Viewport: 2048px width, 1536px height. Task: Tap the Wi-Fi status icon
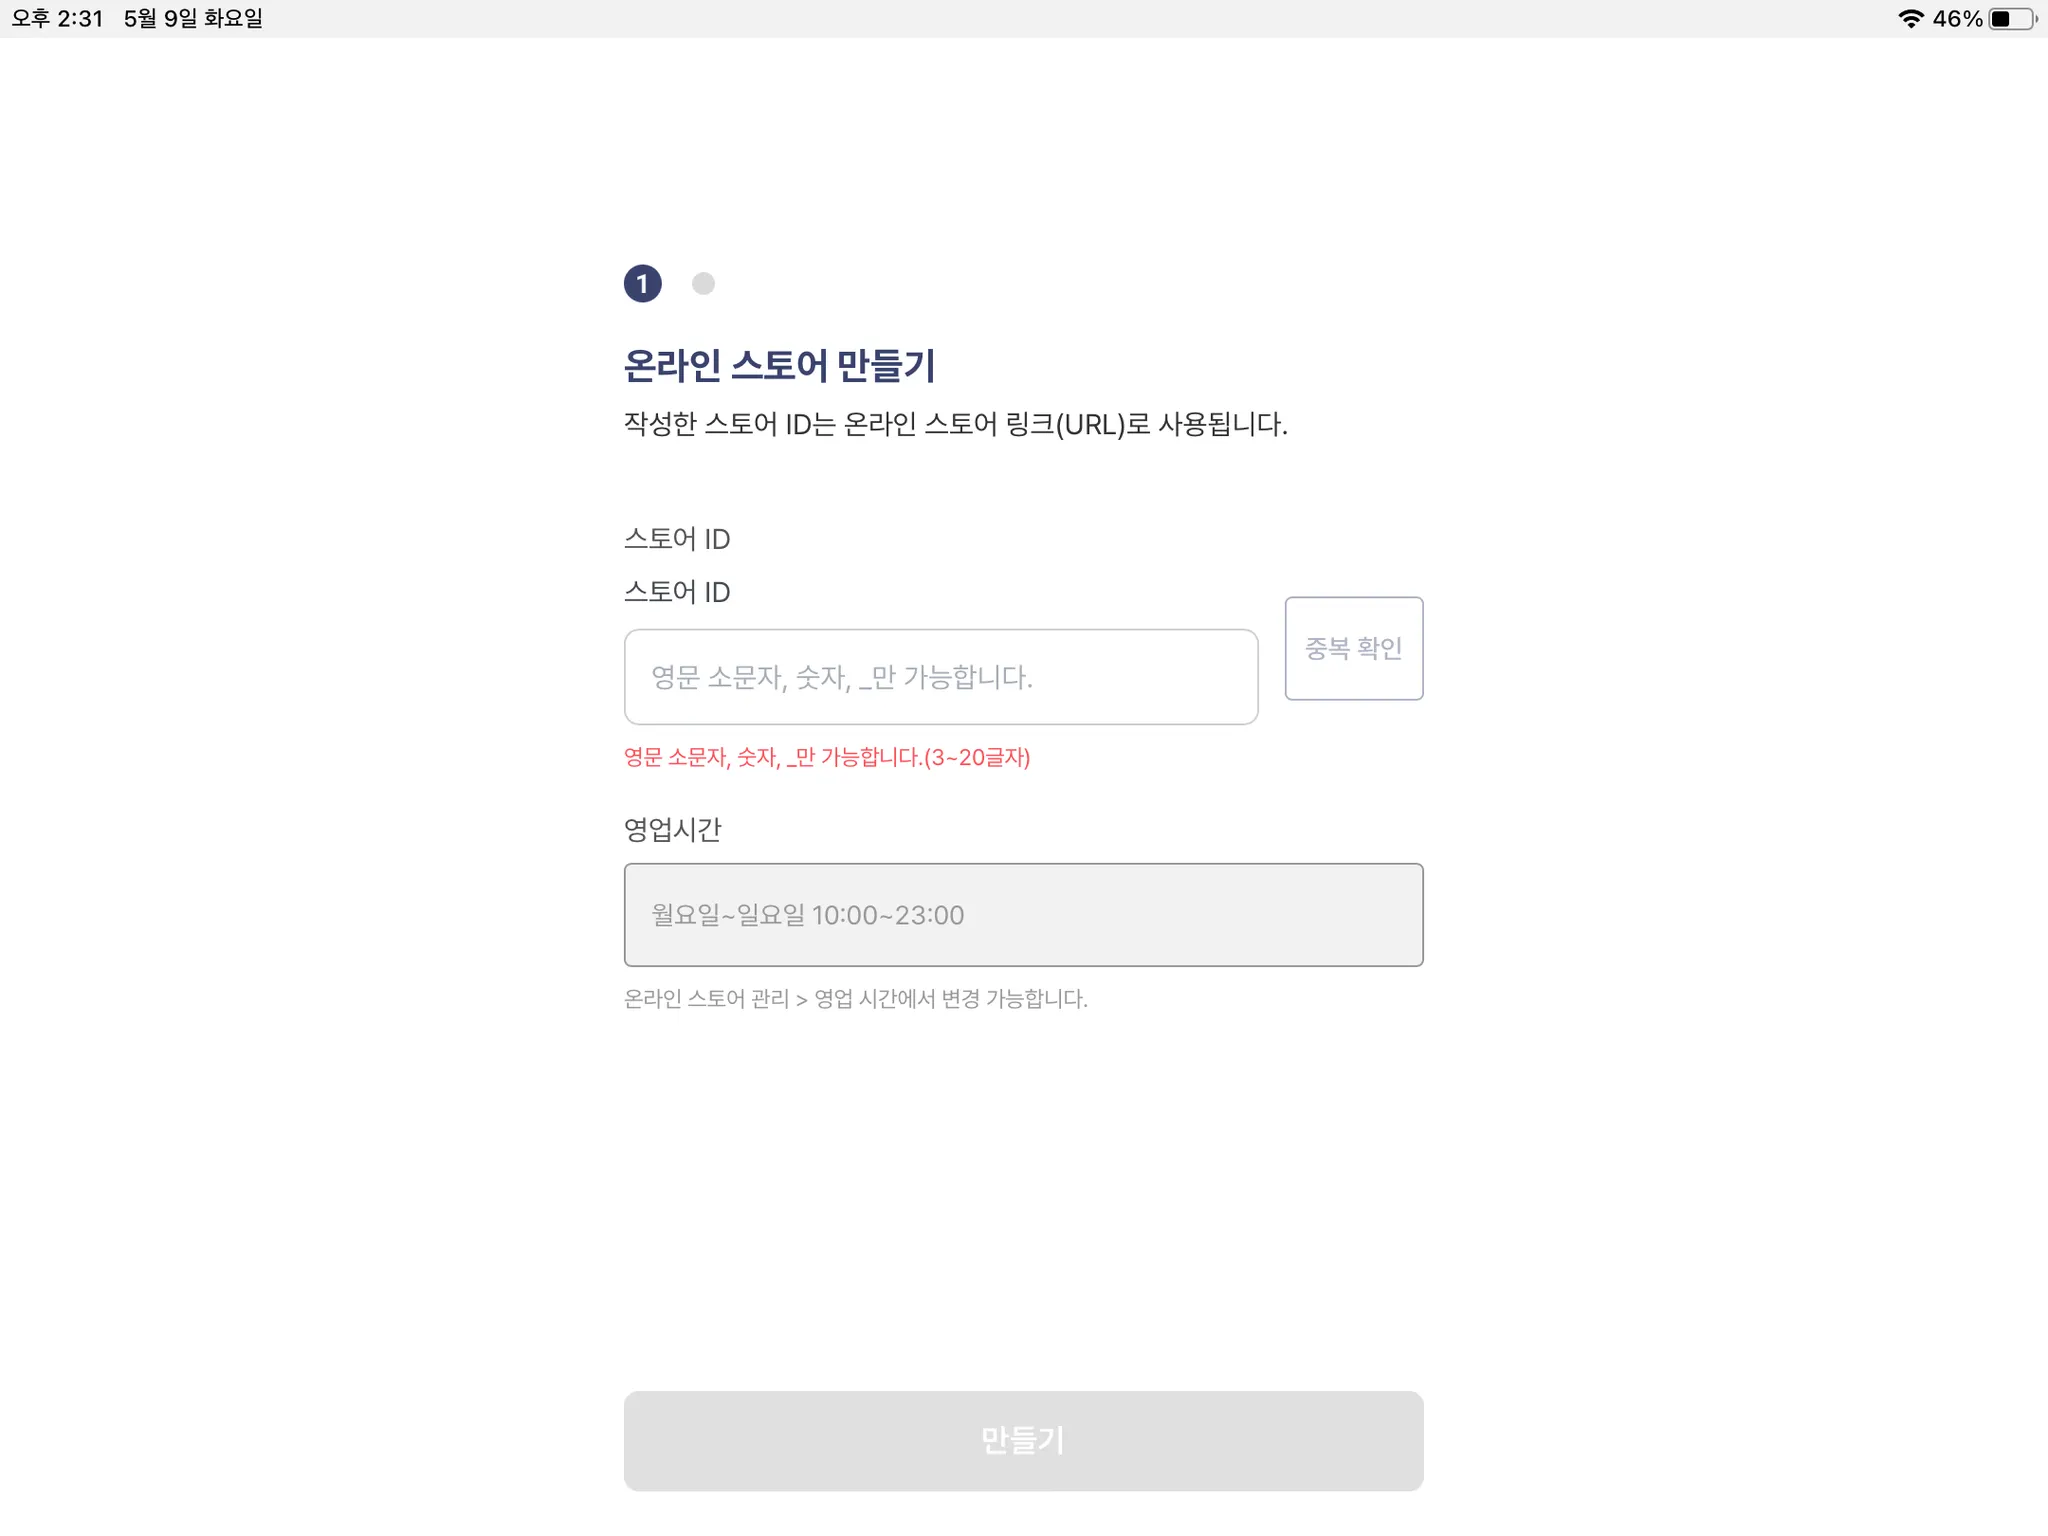(1910, 19)
